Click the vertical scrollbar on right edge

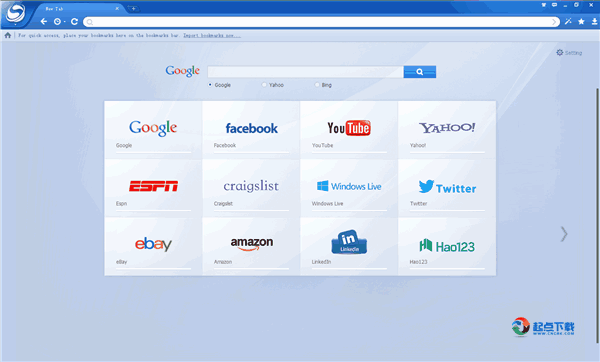[x=597, y=215]
